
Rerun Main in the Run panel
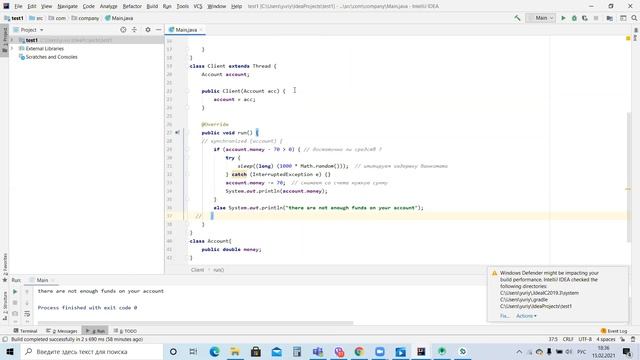[x=15, y=291]
